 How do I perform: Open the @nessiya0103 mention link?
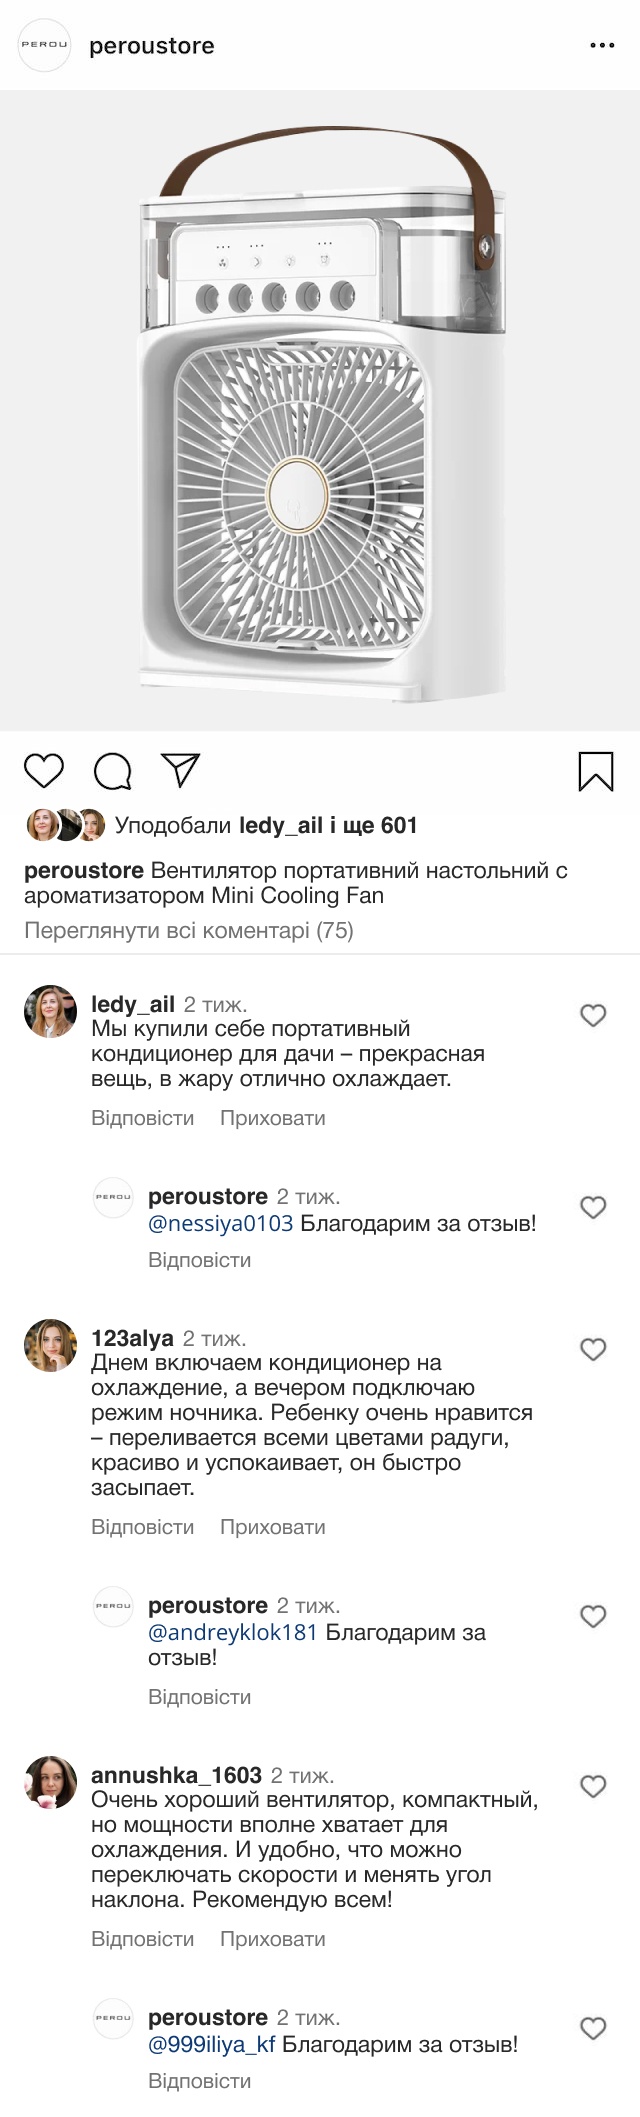[x=220, y=1223]
